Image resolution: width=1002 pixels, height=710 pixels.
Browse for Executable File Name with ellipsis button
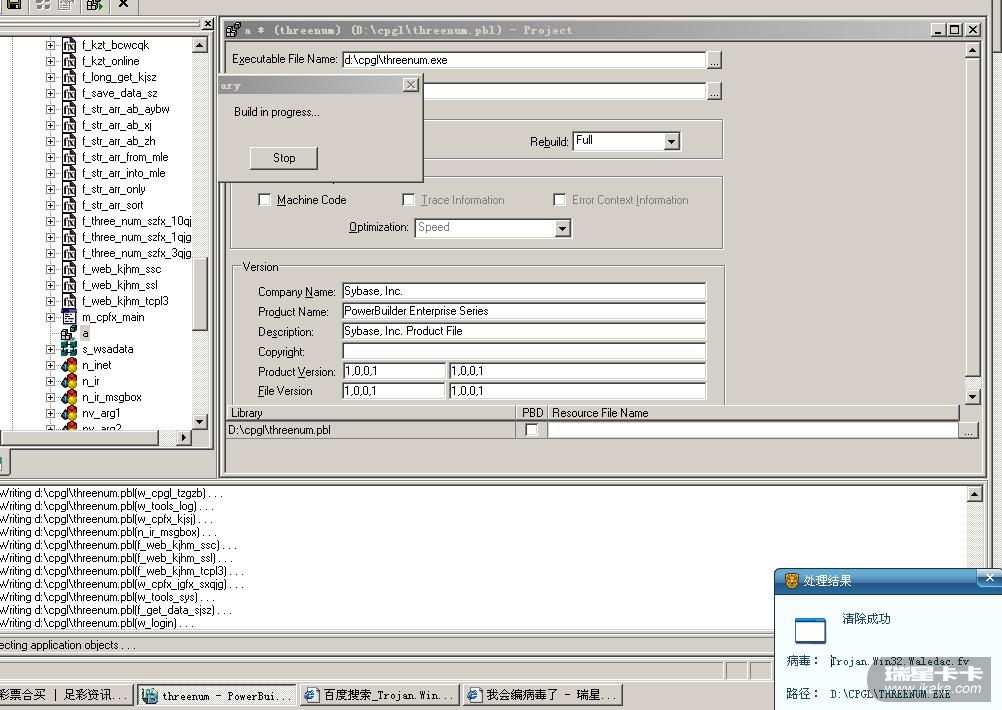714,61
